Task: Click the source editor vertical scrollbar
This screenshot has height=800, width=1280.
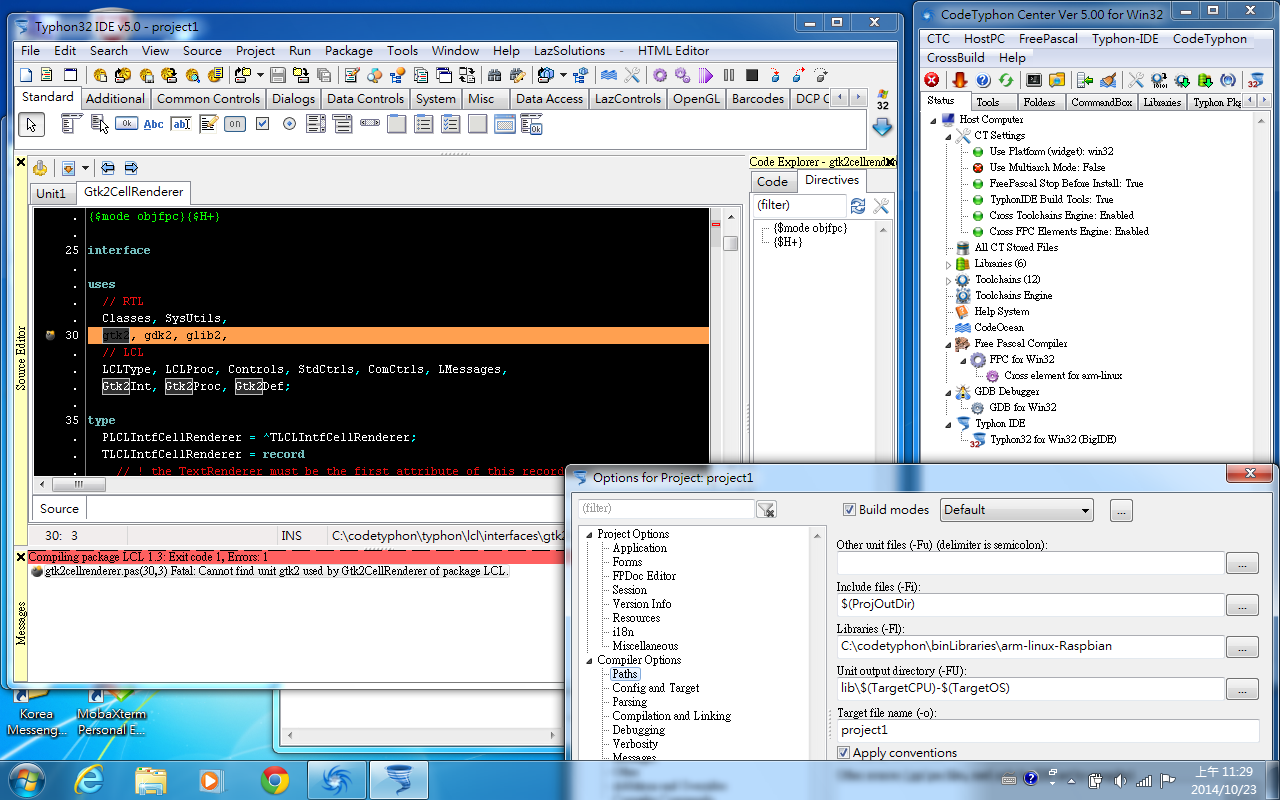Action: [731, 342]
